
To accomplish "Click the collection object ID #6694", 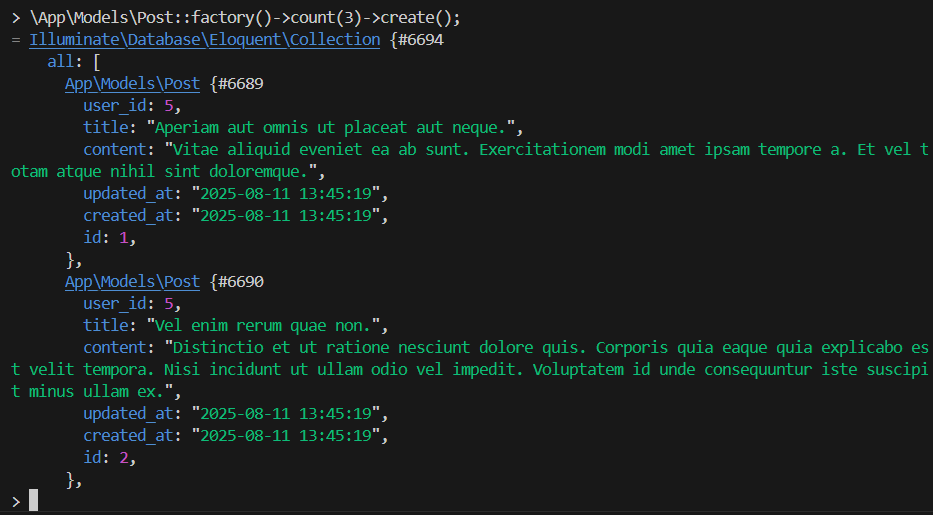I will tap(420, 40).
